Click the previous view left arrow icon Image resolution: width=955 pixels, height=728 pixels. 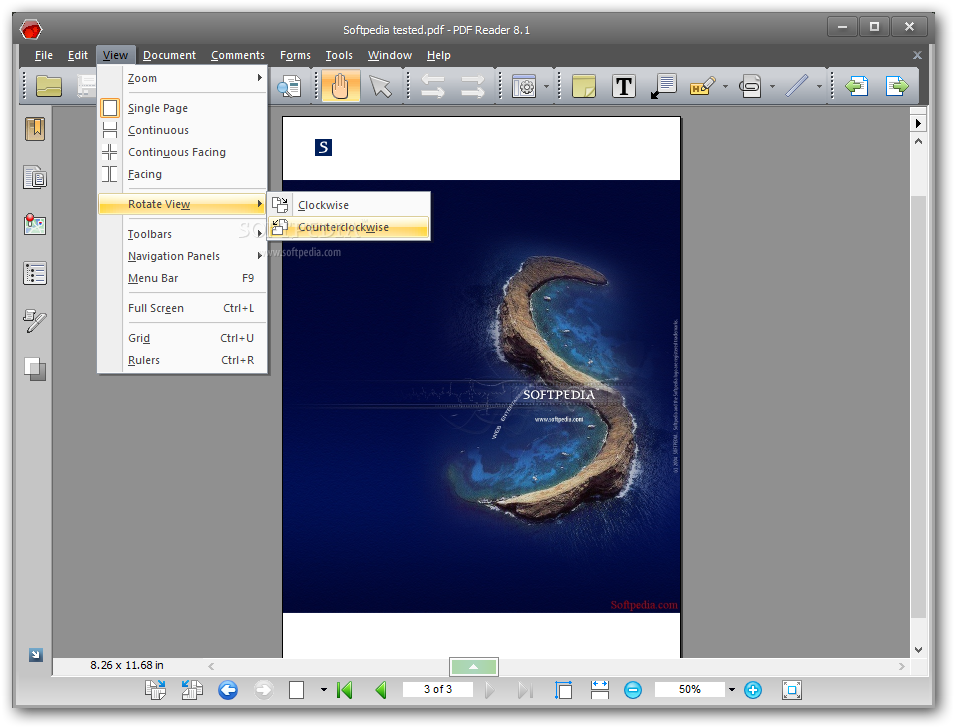(432, 86)
